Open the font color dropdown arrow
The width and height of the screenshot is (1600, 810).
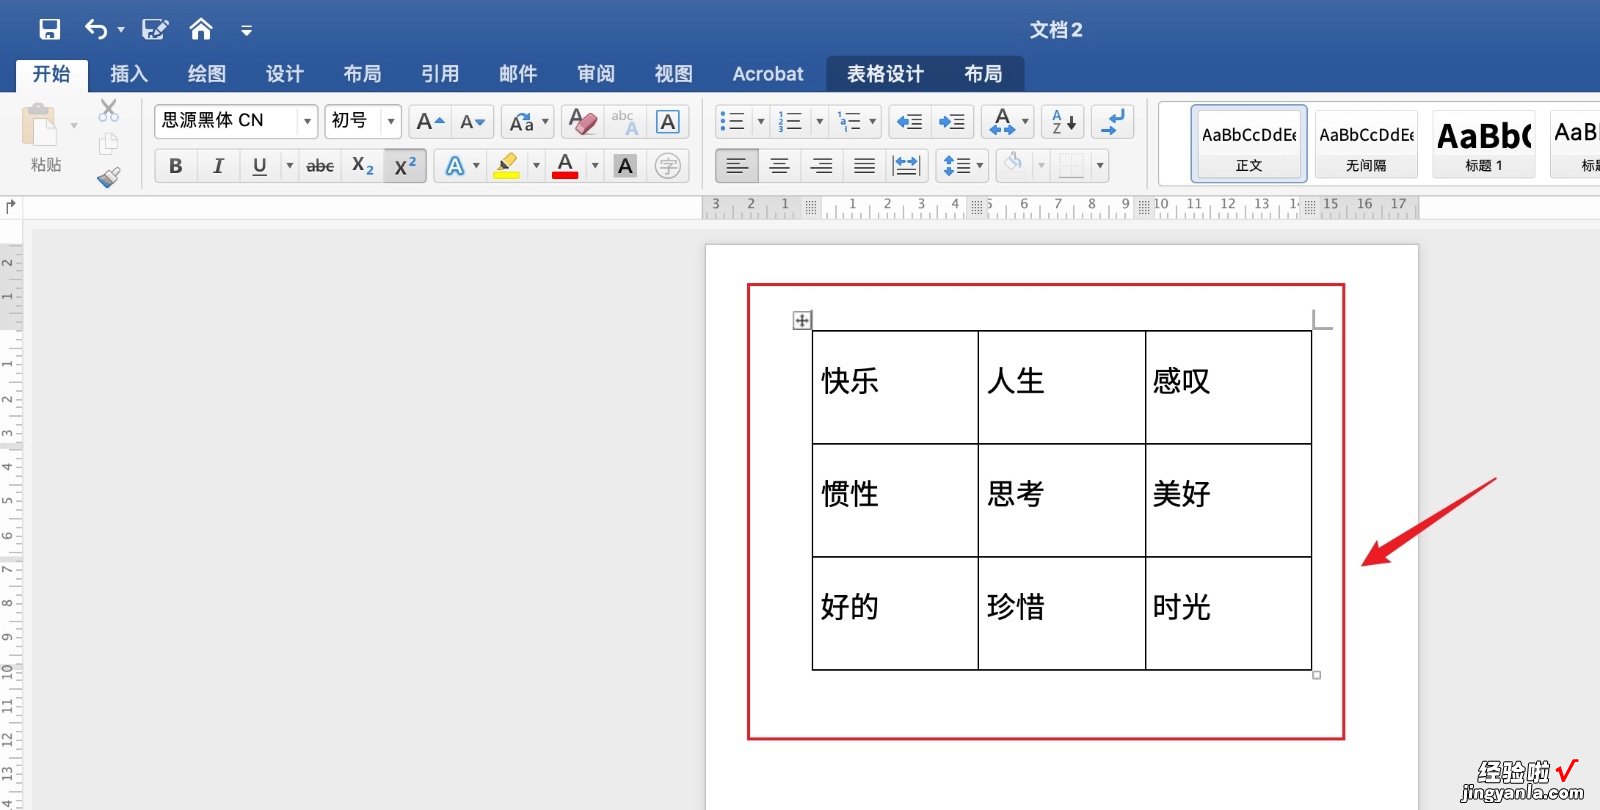pyautogui.click(x=595, y=166)
